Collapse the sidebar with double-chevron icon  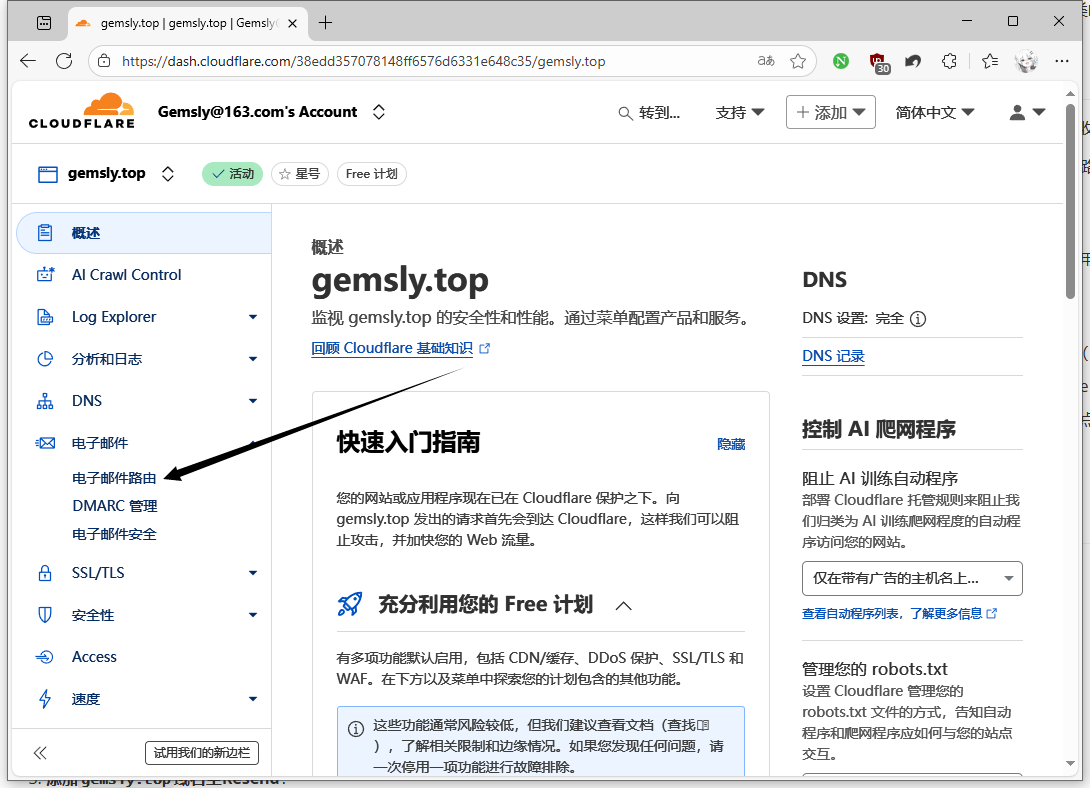(40, 753)
